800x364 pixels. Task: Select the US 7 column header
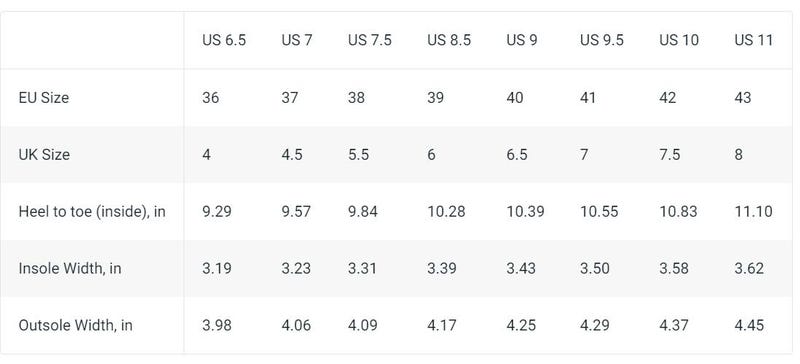296,40
